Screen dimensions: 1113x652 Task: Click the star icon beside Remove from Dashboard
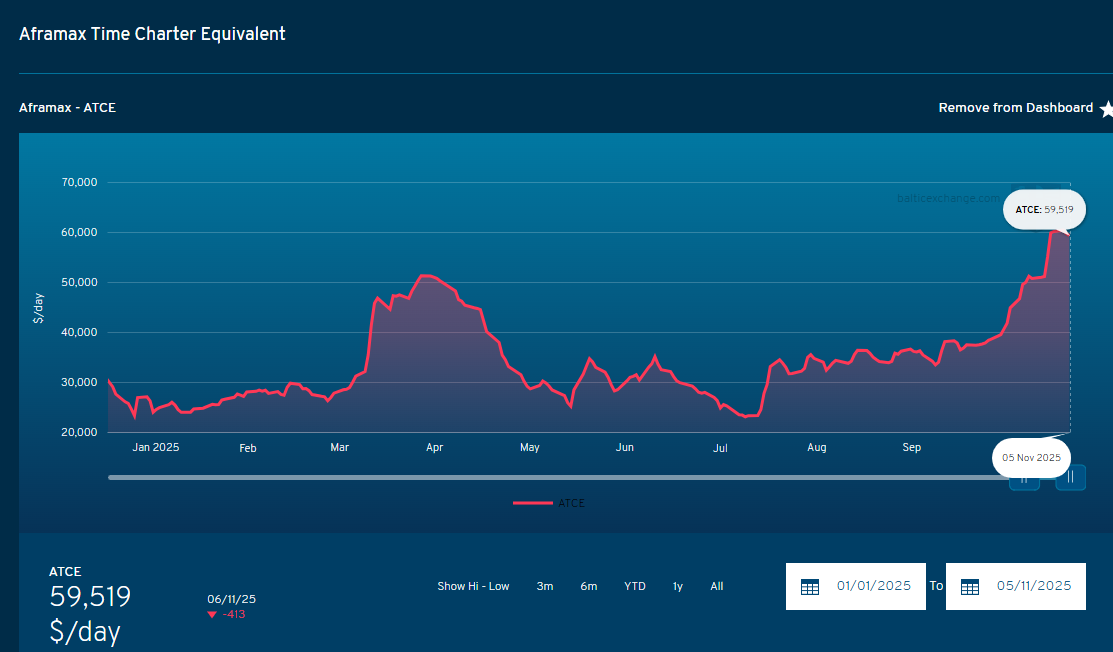coord(1106,109)
